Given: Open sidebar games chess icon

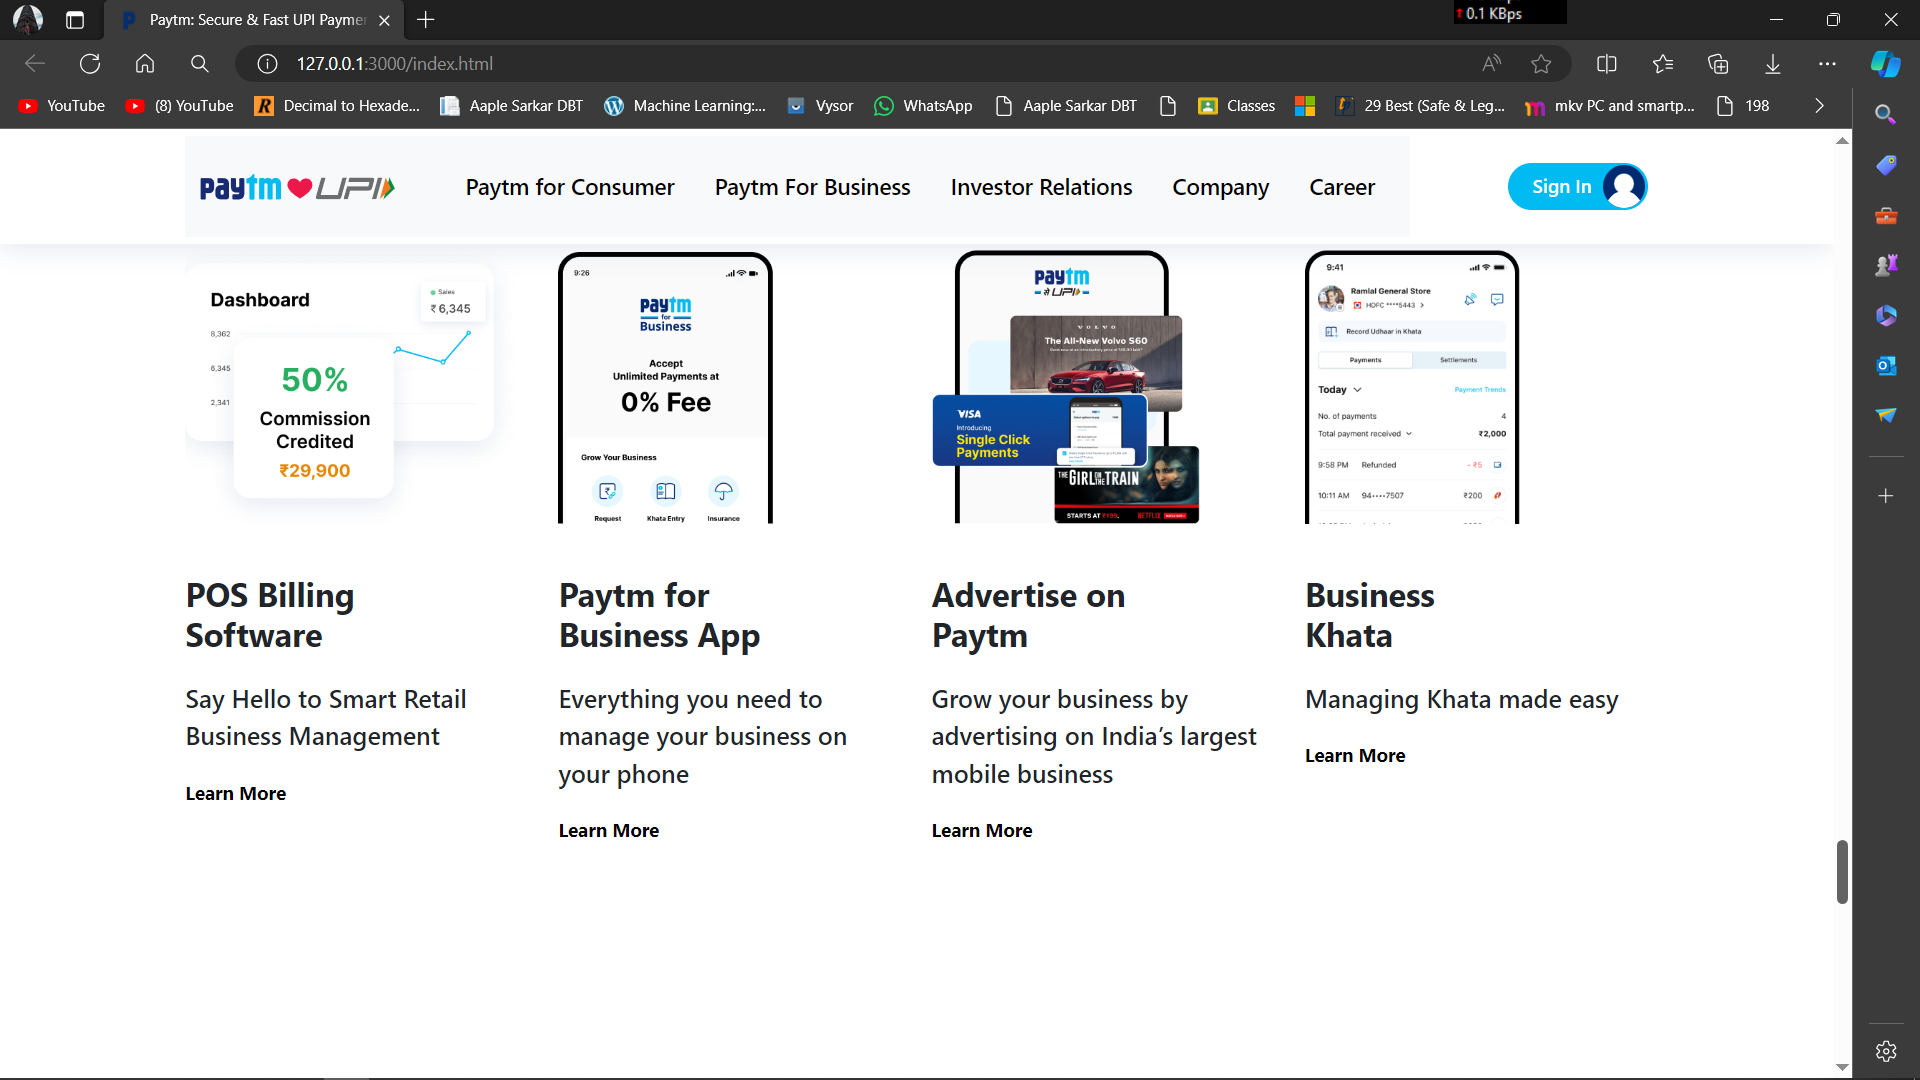Looking at the screenshot, I should point(1886,265).
